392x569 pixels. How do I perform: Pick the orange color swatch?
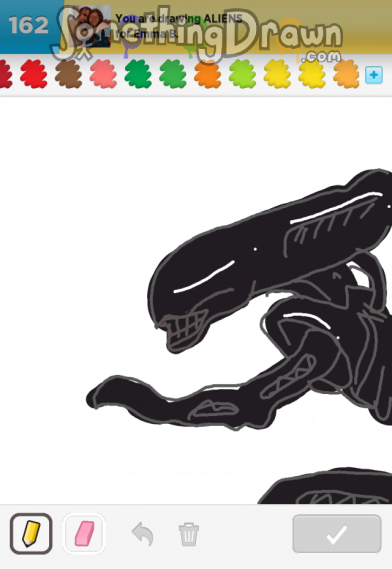pyautogui.click(x=208, y=74)
